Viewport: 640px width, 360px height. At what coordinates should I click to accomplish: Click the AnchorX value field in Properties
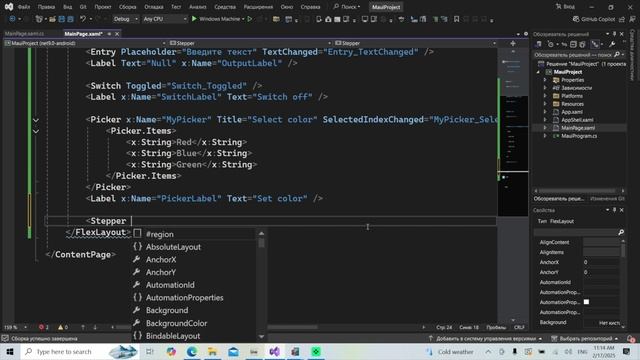[601, 262]
